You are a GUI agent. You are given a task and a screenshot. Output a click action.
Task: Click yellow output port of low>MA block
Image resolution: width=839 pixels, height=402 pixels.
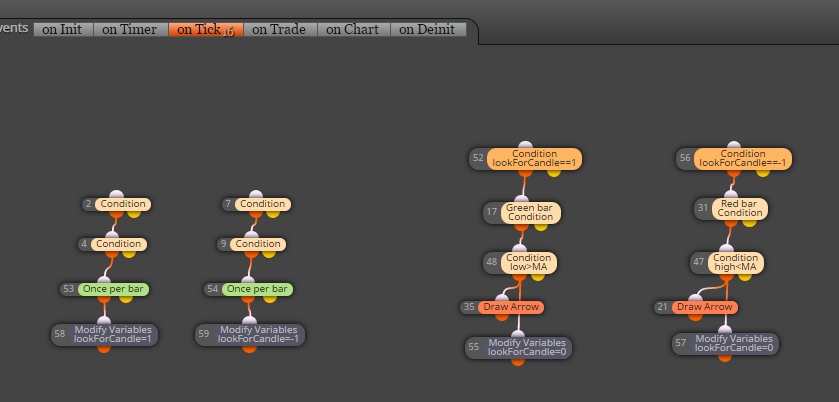[538, 276]
